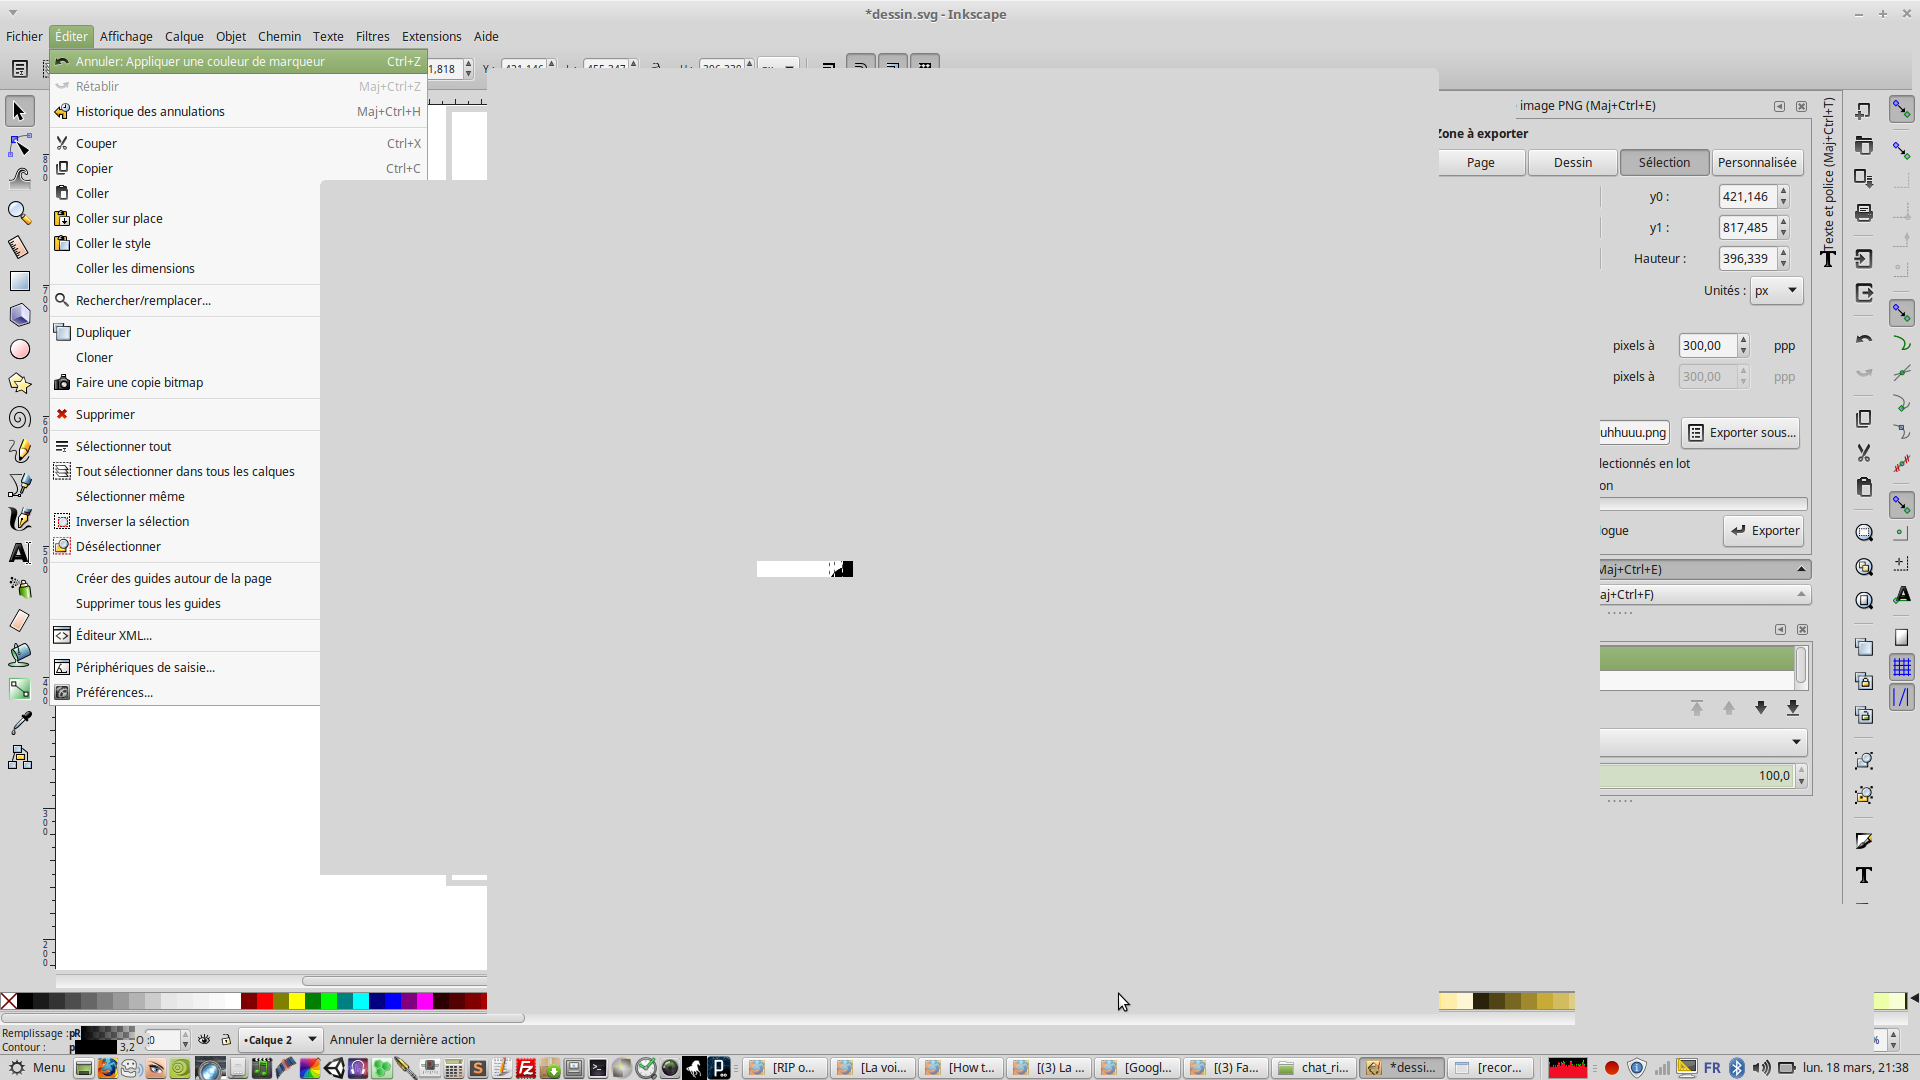
Task: Select the Text tool in toolbox
Action: 19,553
